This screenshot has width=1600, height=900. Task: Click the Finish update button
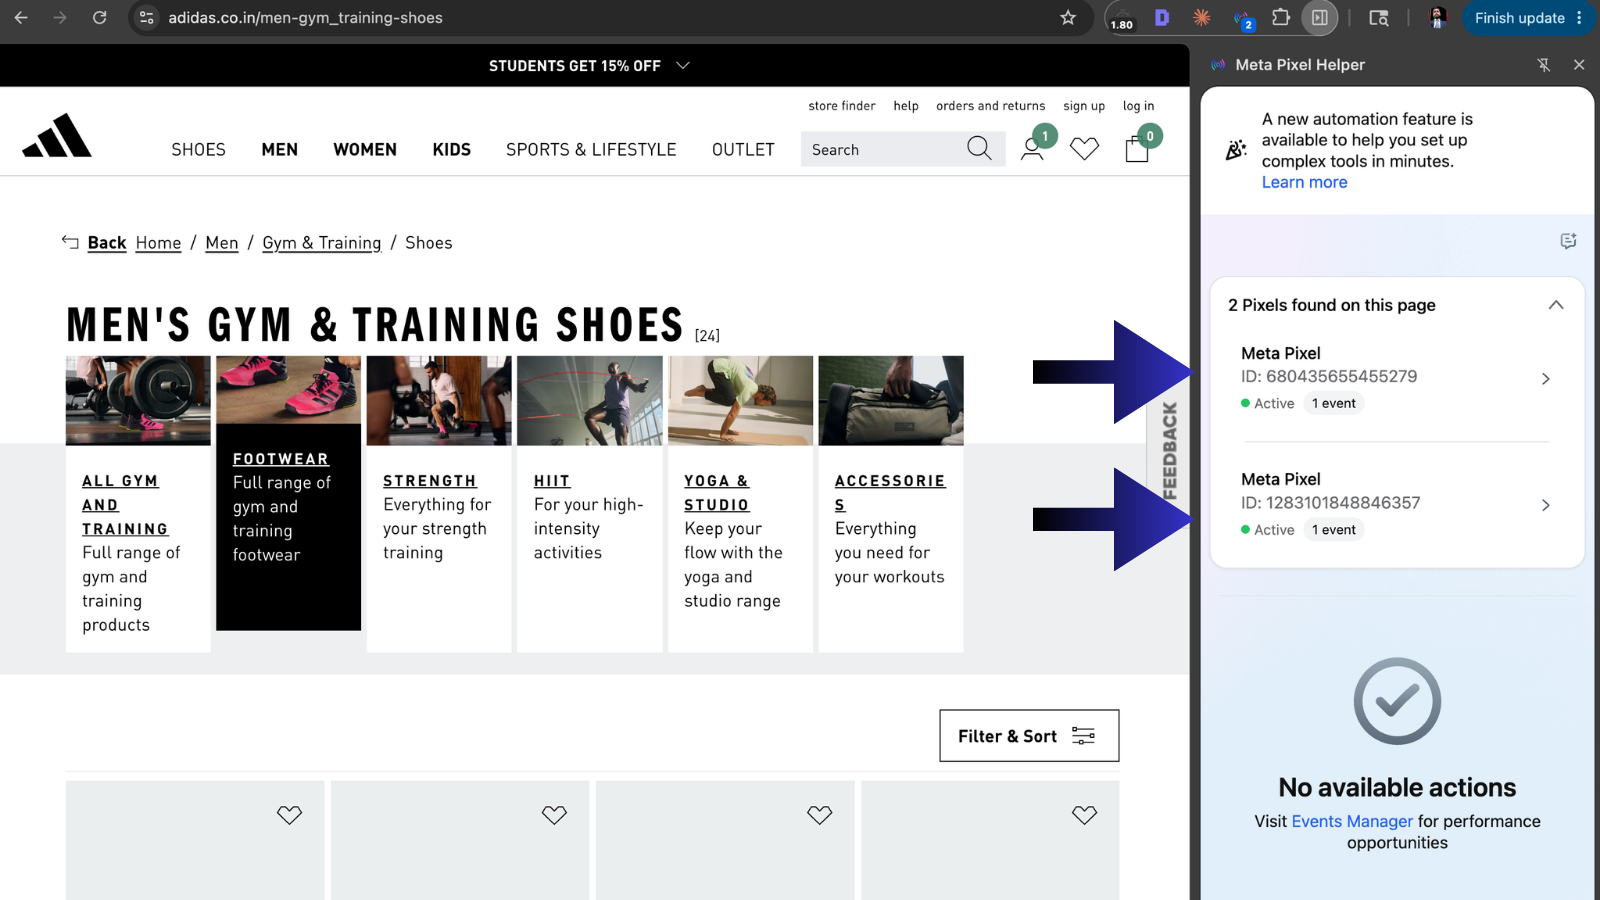tap(1528, 18)
